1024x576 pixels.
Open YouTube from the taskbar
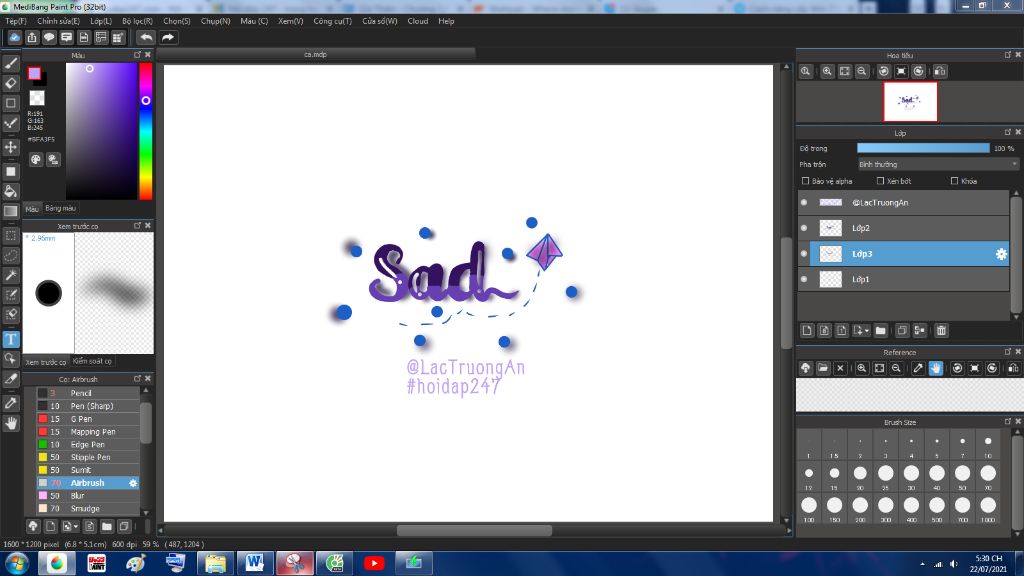tap(374, 563)
